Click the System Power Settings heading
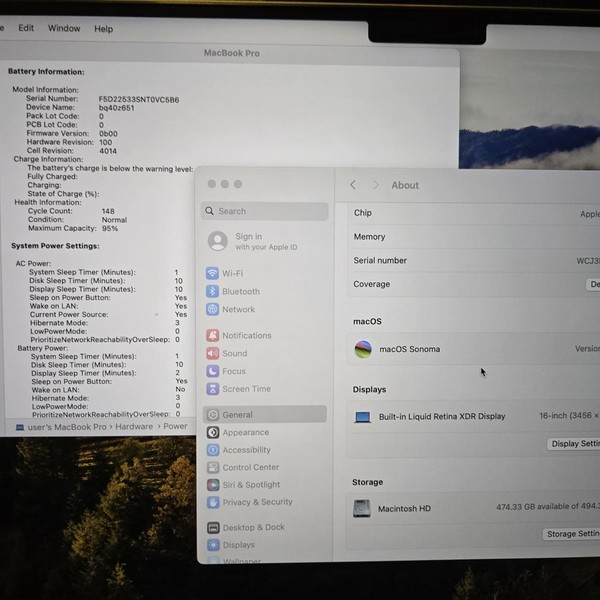 (55, 246)
